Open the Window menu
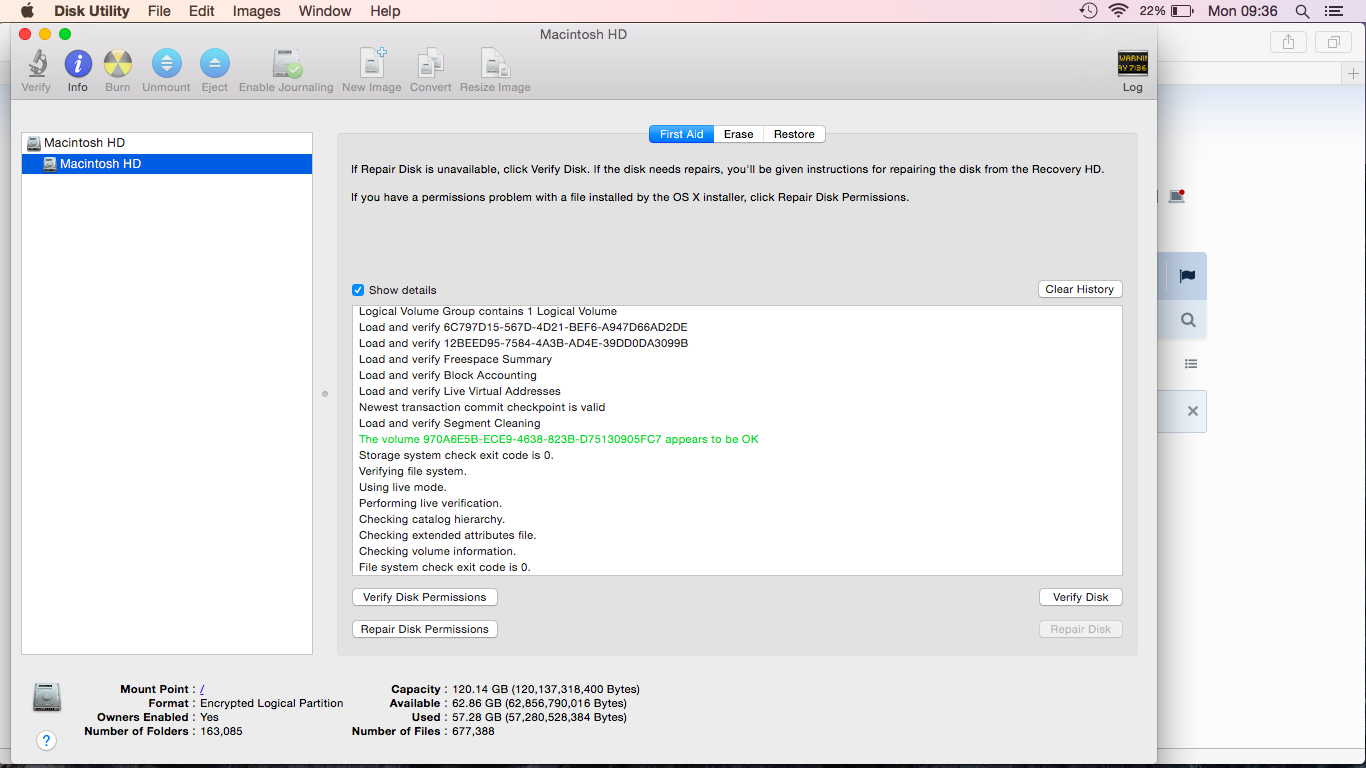The width and height of the screenshot is (1366, 768). (x=325, y=11)
